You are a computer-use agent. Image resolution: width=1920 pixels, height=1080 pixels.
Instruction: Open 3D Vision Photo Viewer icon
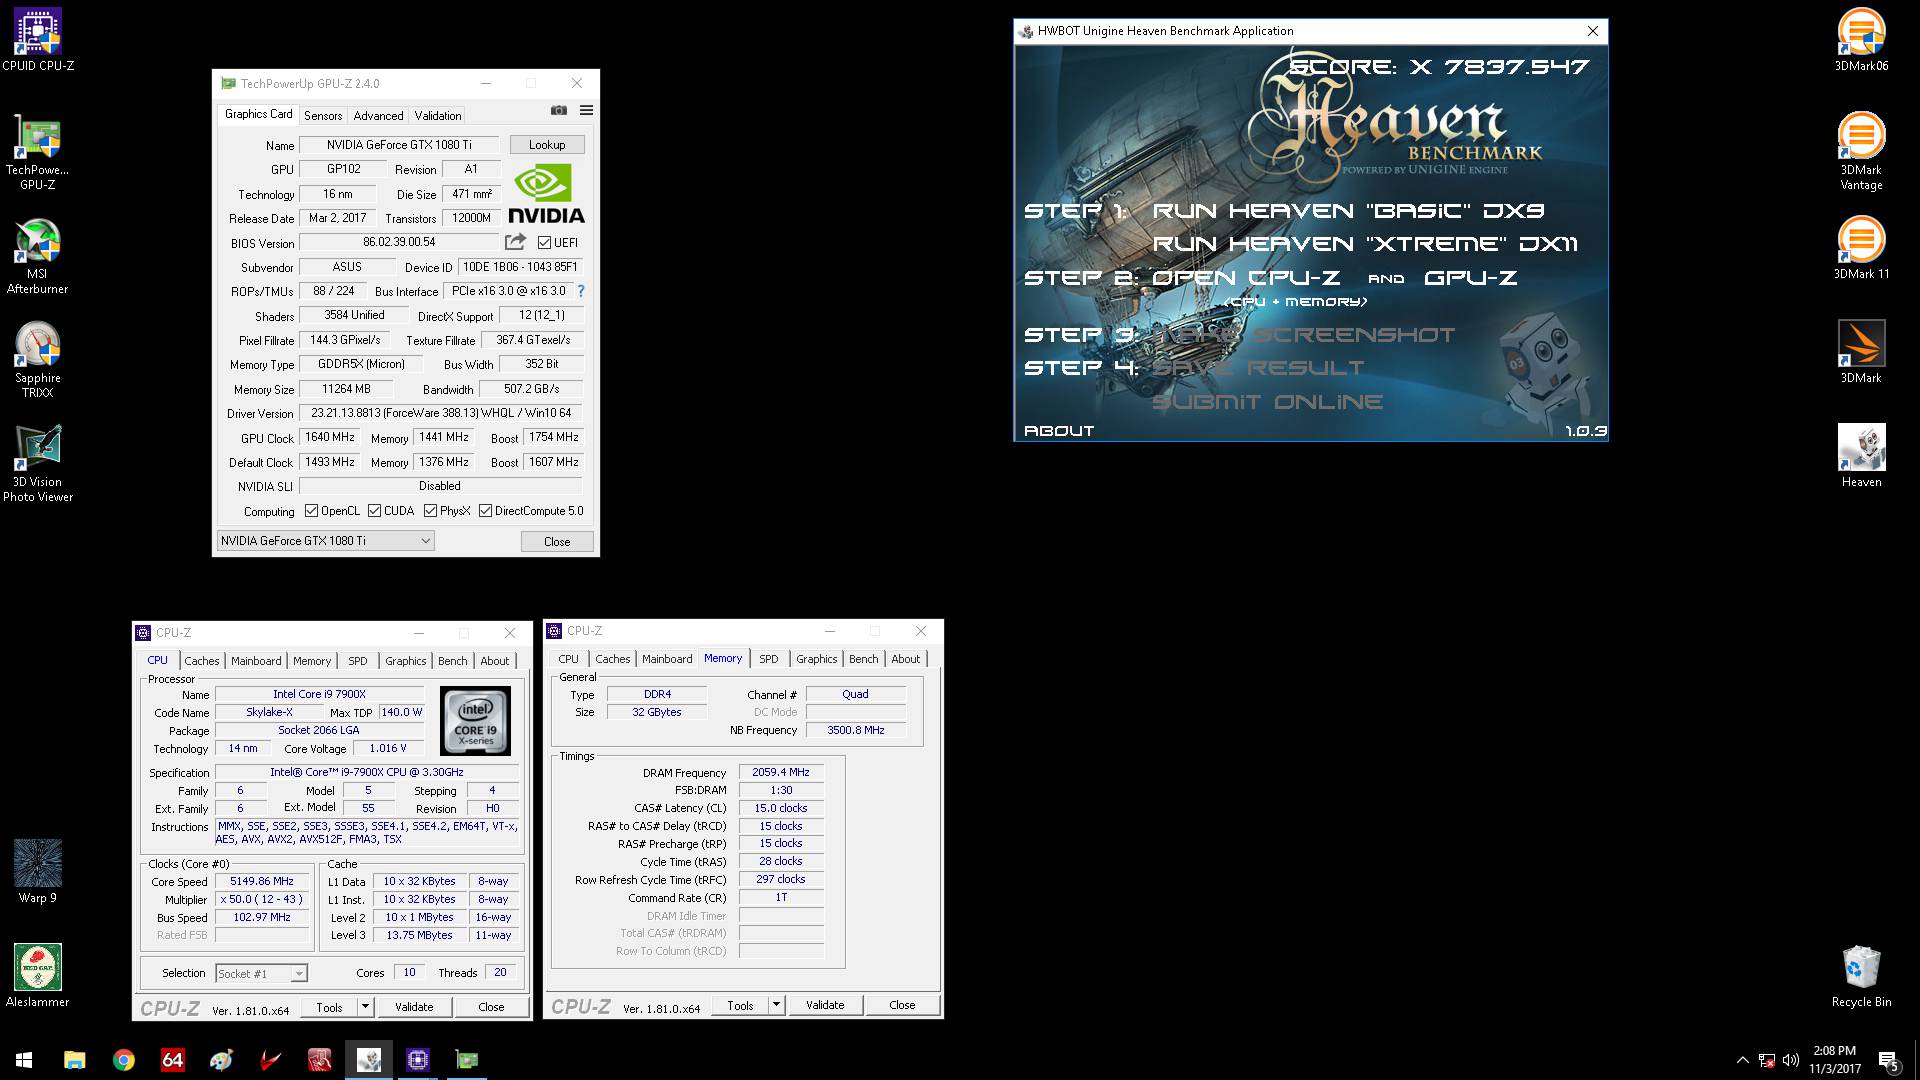pyautogui.click(x=38, y=464)
